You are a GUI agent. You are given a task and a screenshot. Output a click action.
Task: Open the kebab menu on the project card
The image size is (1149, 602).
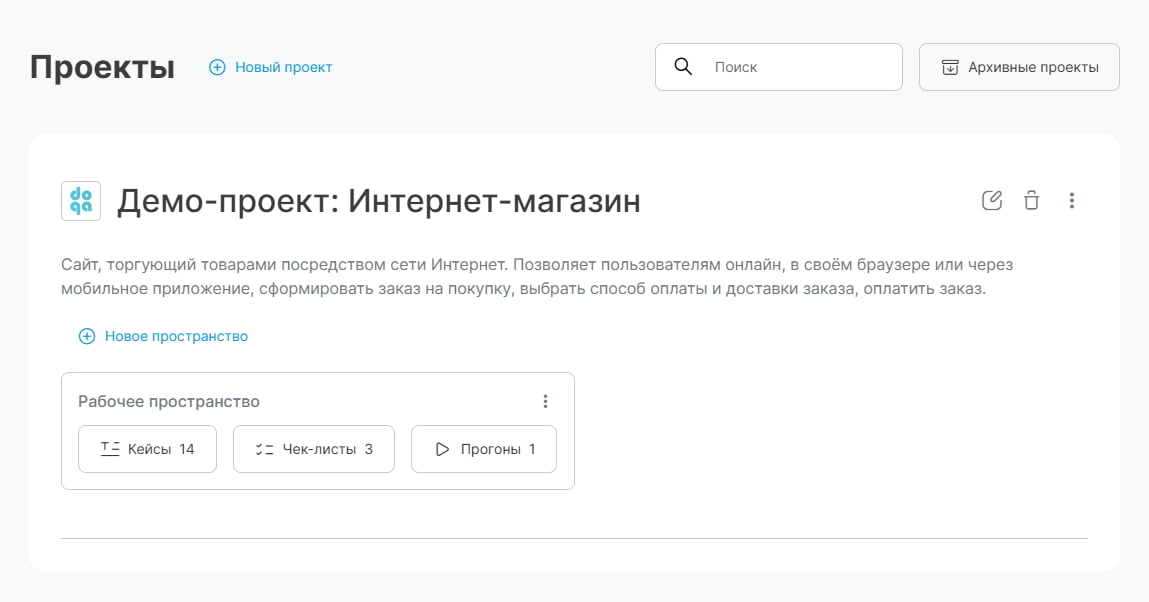[1071, 200]
